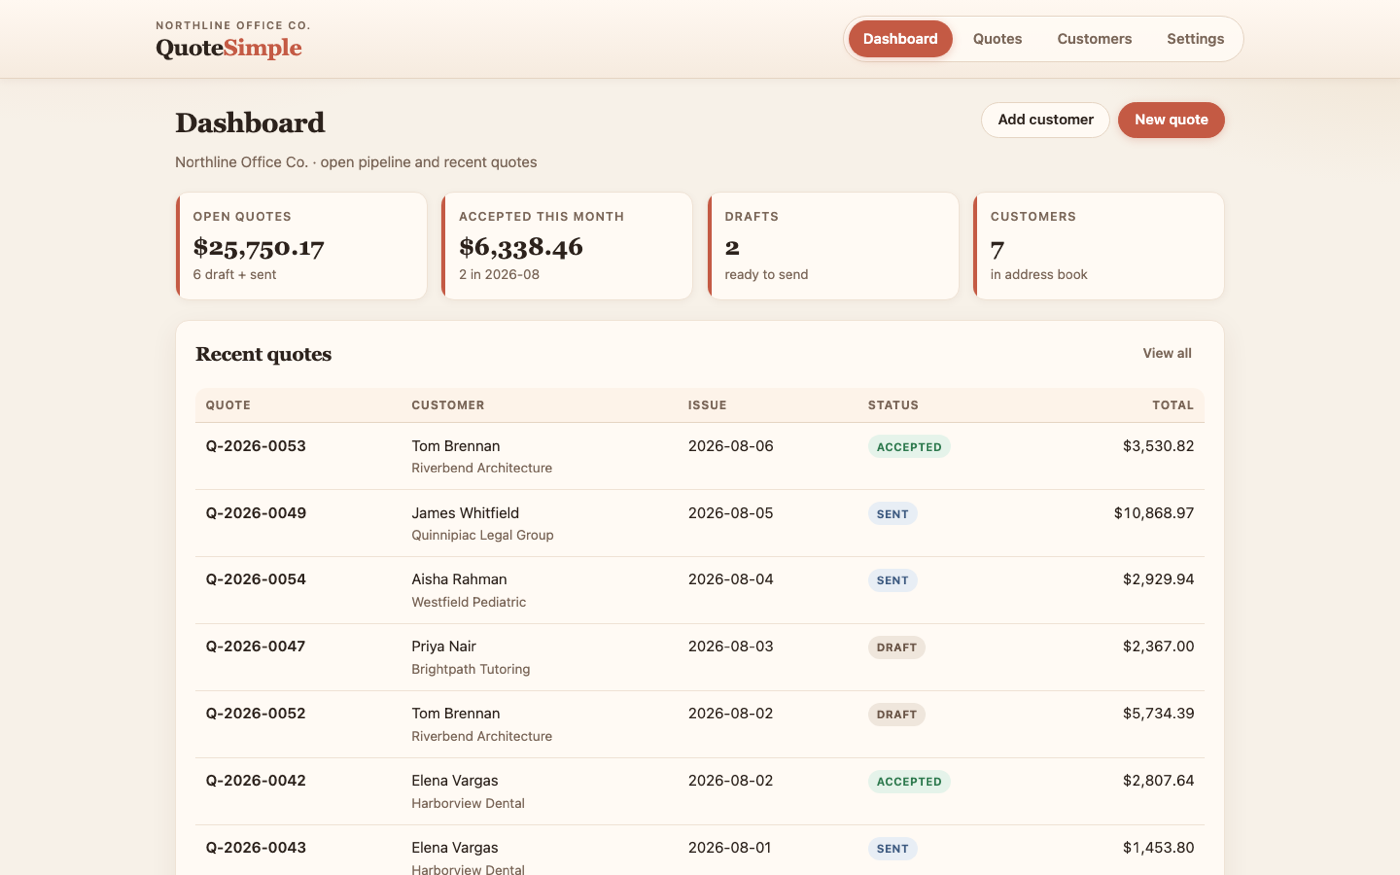Click issue date 2026-08-05
This screenshot has width=1400, height=875.
tap(730, 513)
